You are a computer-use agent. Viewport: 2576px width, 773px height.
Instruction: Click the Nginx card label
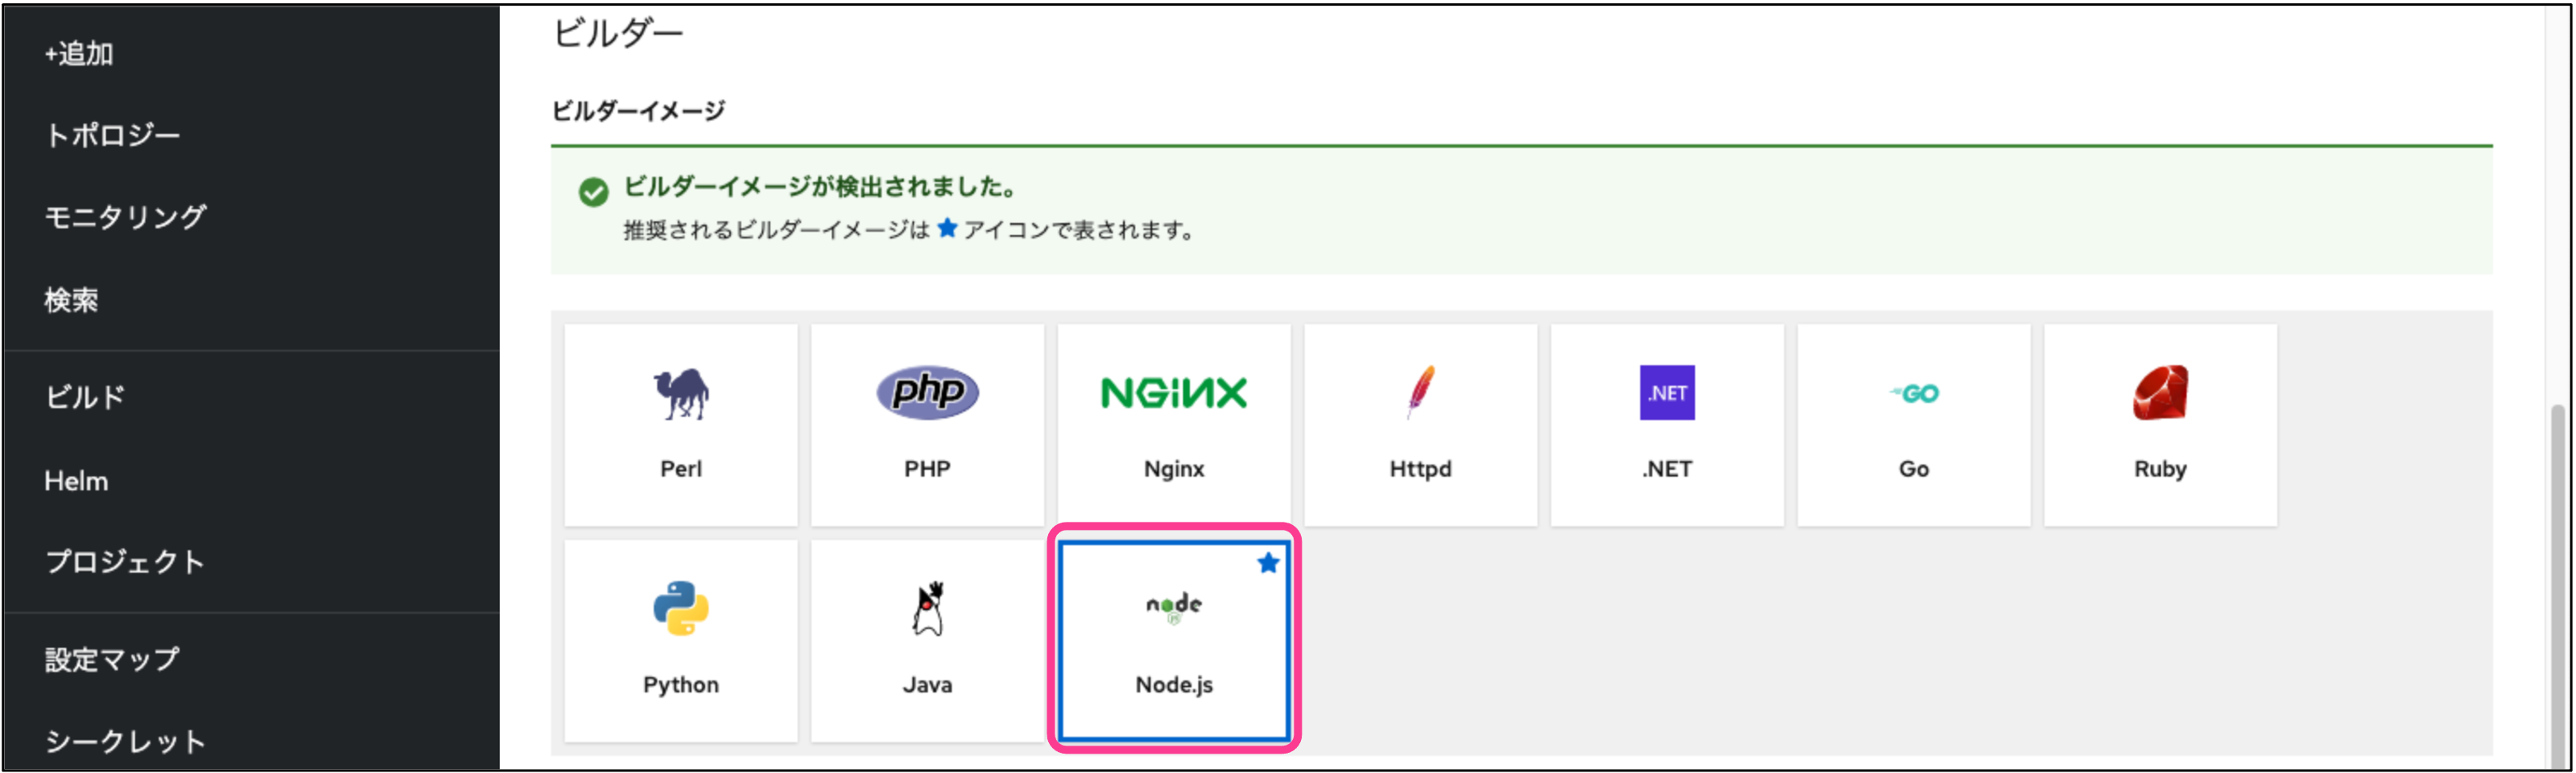(x=1174, y=469)
